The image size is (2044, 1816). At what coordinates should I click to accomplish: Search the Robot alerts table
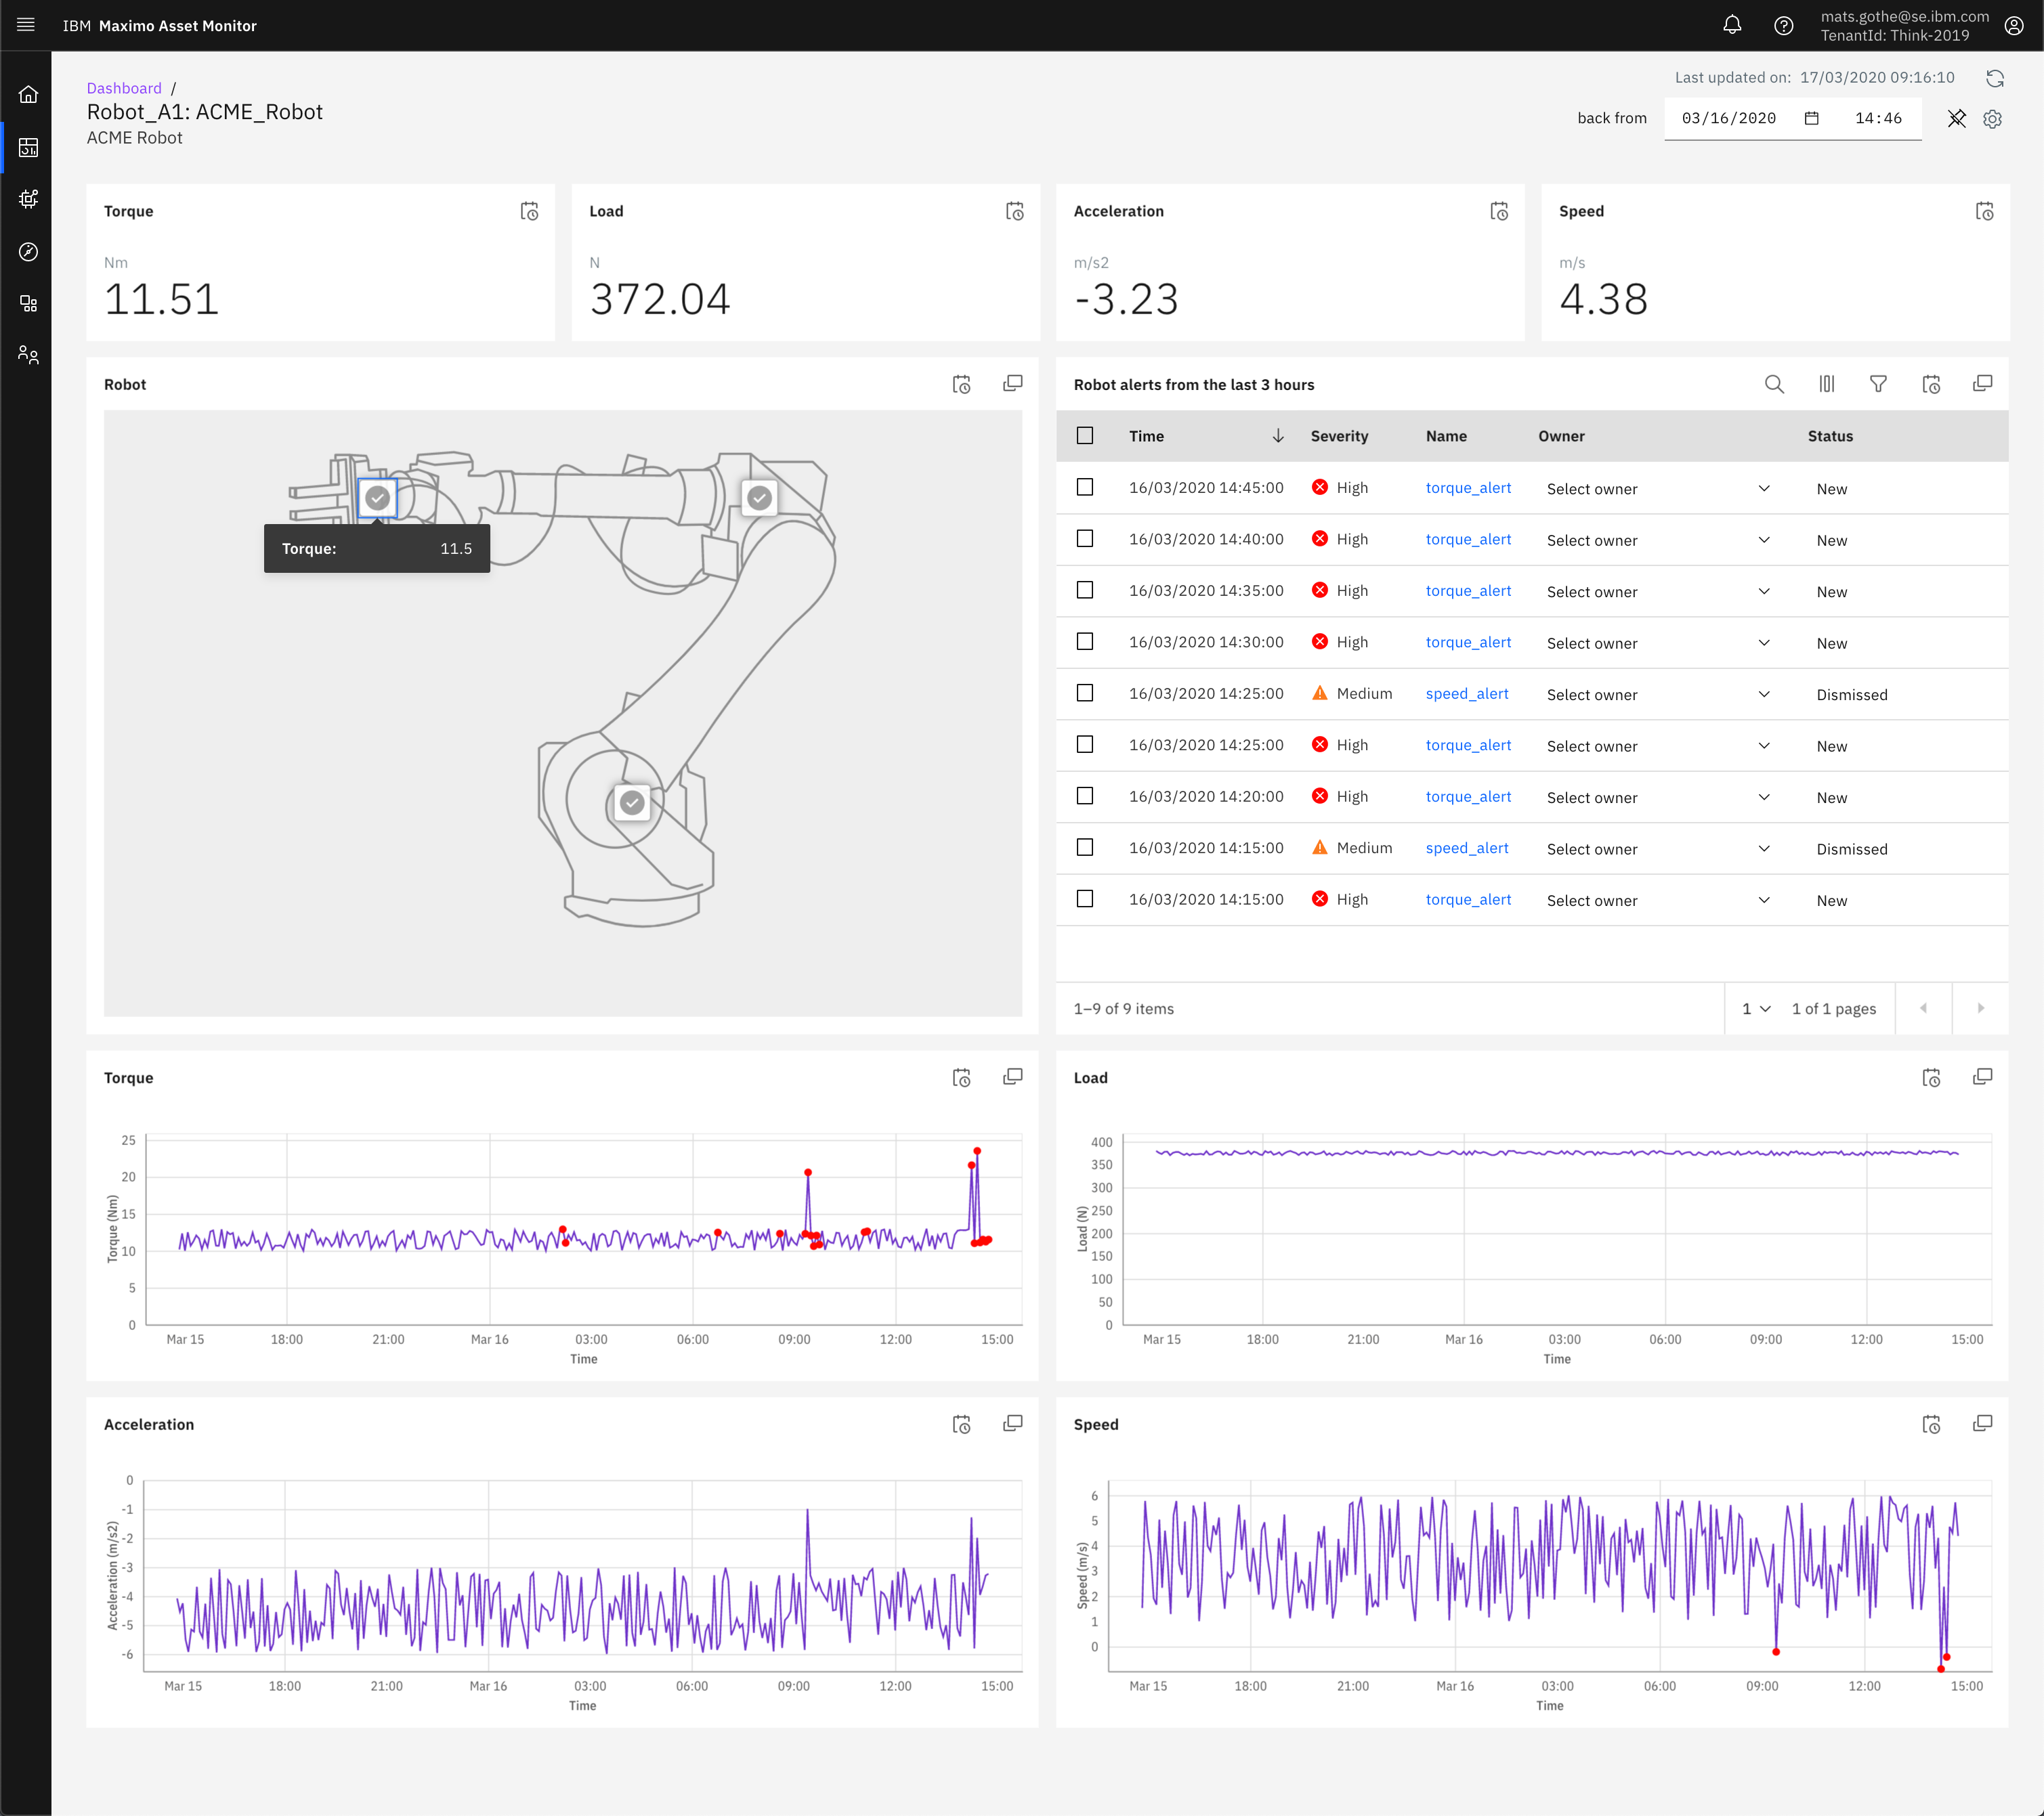pos(1774,383)
